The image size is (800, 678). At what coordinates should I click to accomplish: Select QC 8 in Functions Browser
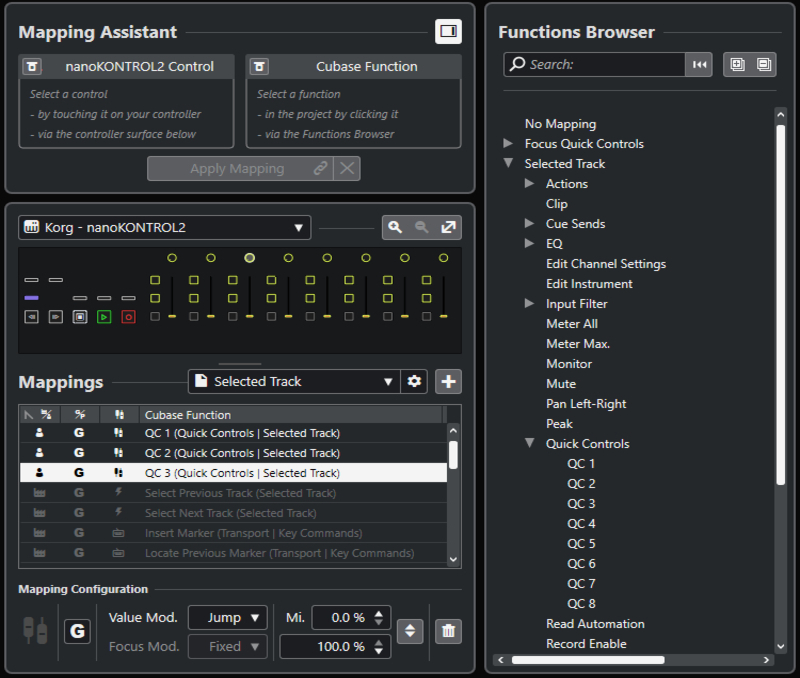pyautogui.click(x=581, y=604)
